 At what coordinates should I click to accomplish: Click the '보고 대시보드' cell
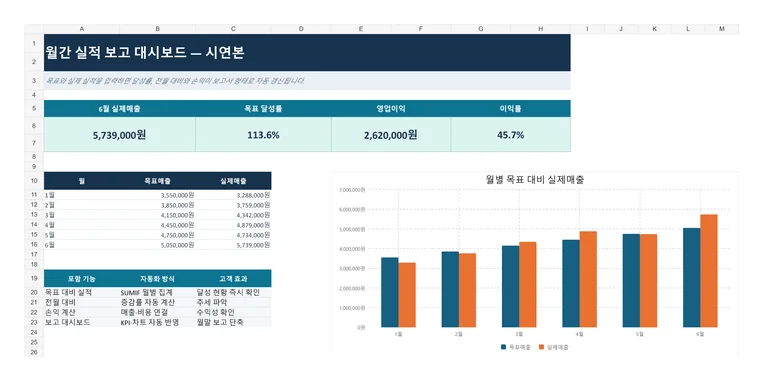tap(81, 322)
